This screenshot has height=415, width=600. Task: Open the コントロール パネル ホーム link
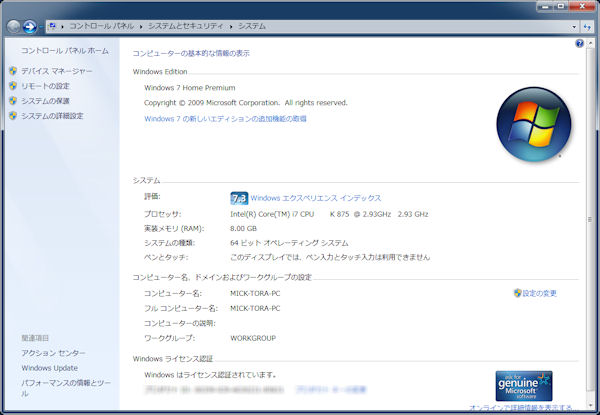pyautogui.click(x=65, y=50)
